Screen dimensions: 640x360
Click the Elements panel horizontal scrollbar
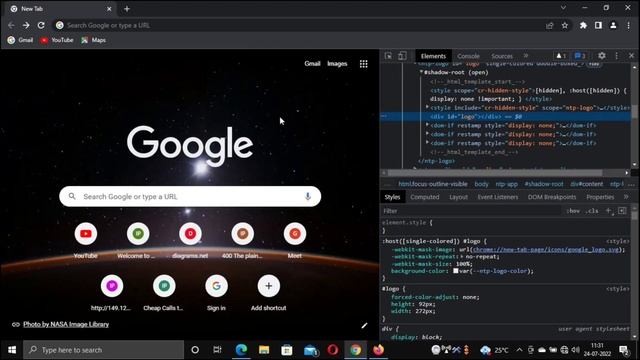(495, 173)
